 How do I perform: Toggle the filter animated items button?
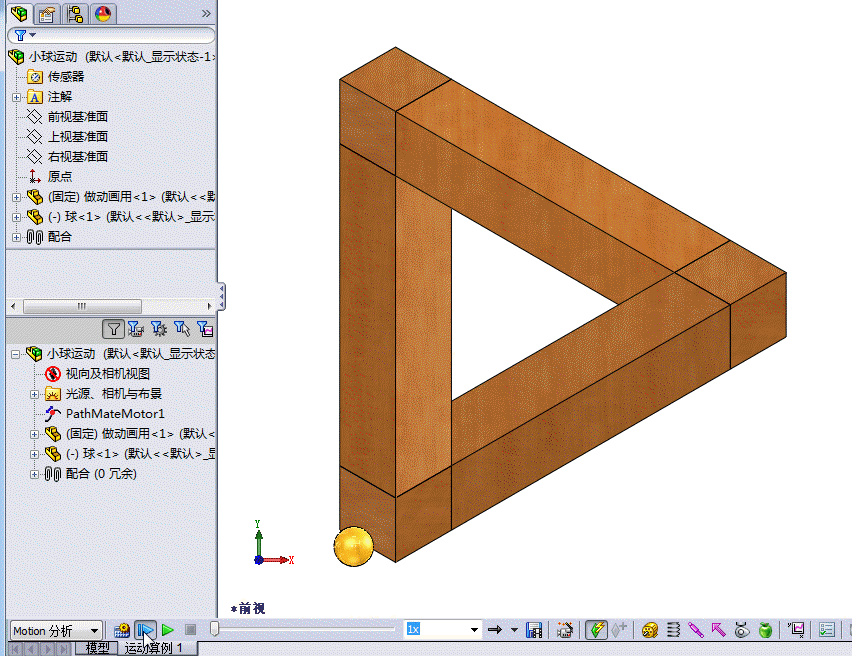136,329
